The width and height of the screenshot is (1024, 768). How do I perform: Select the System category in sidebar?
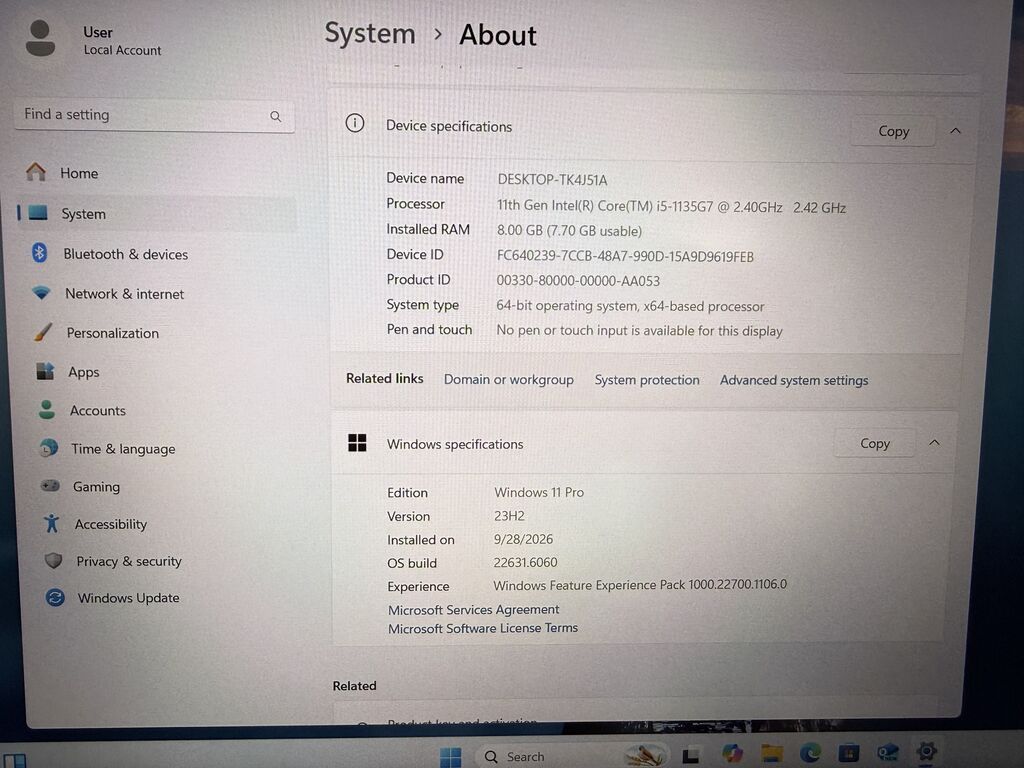157,214
